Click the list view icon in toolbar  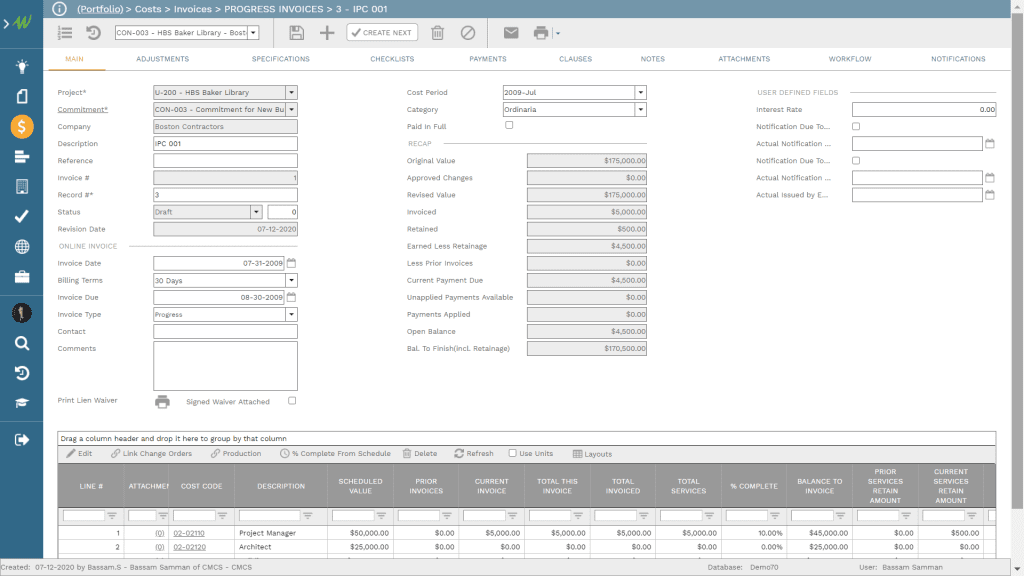(x=65, y=33)
